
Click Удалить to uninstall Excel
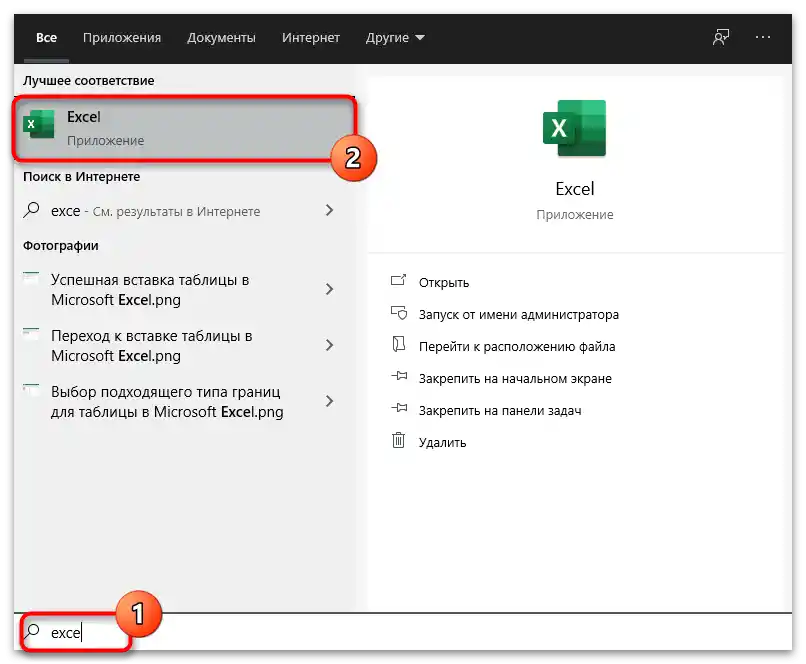tap(443, 443)
